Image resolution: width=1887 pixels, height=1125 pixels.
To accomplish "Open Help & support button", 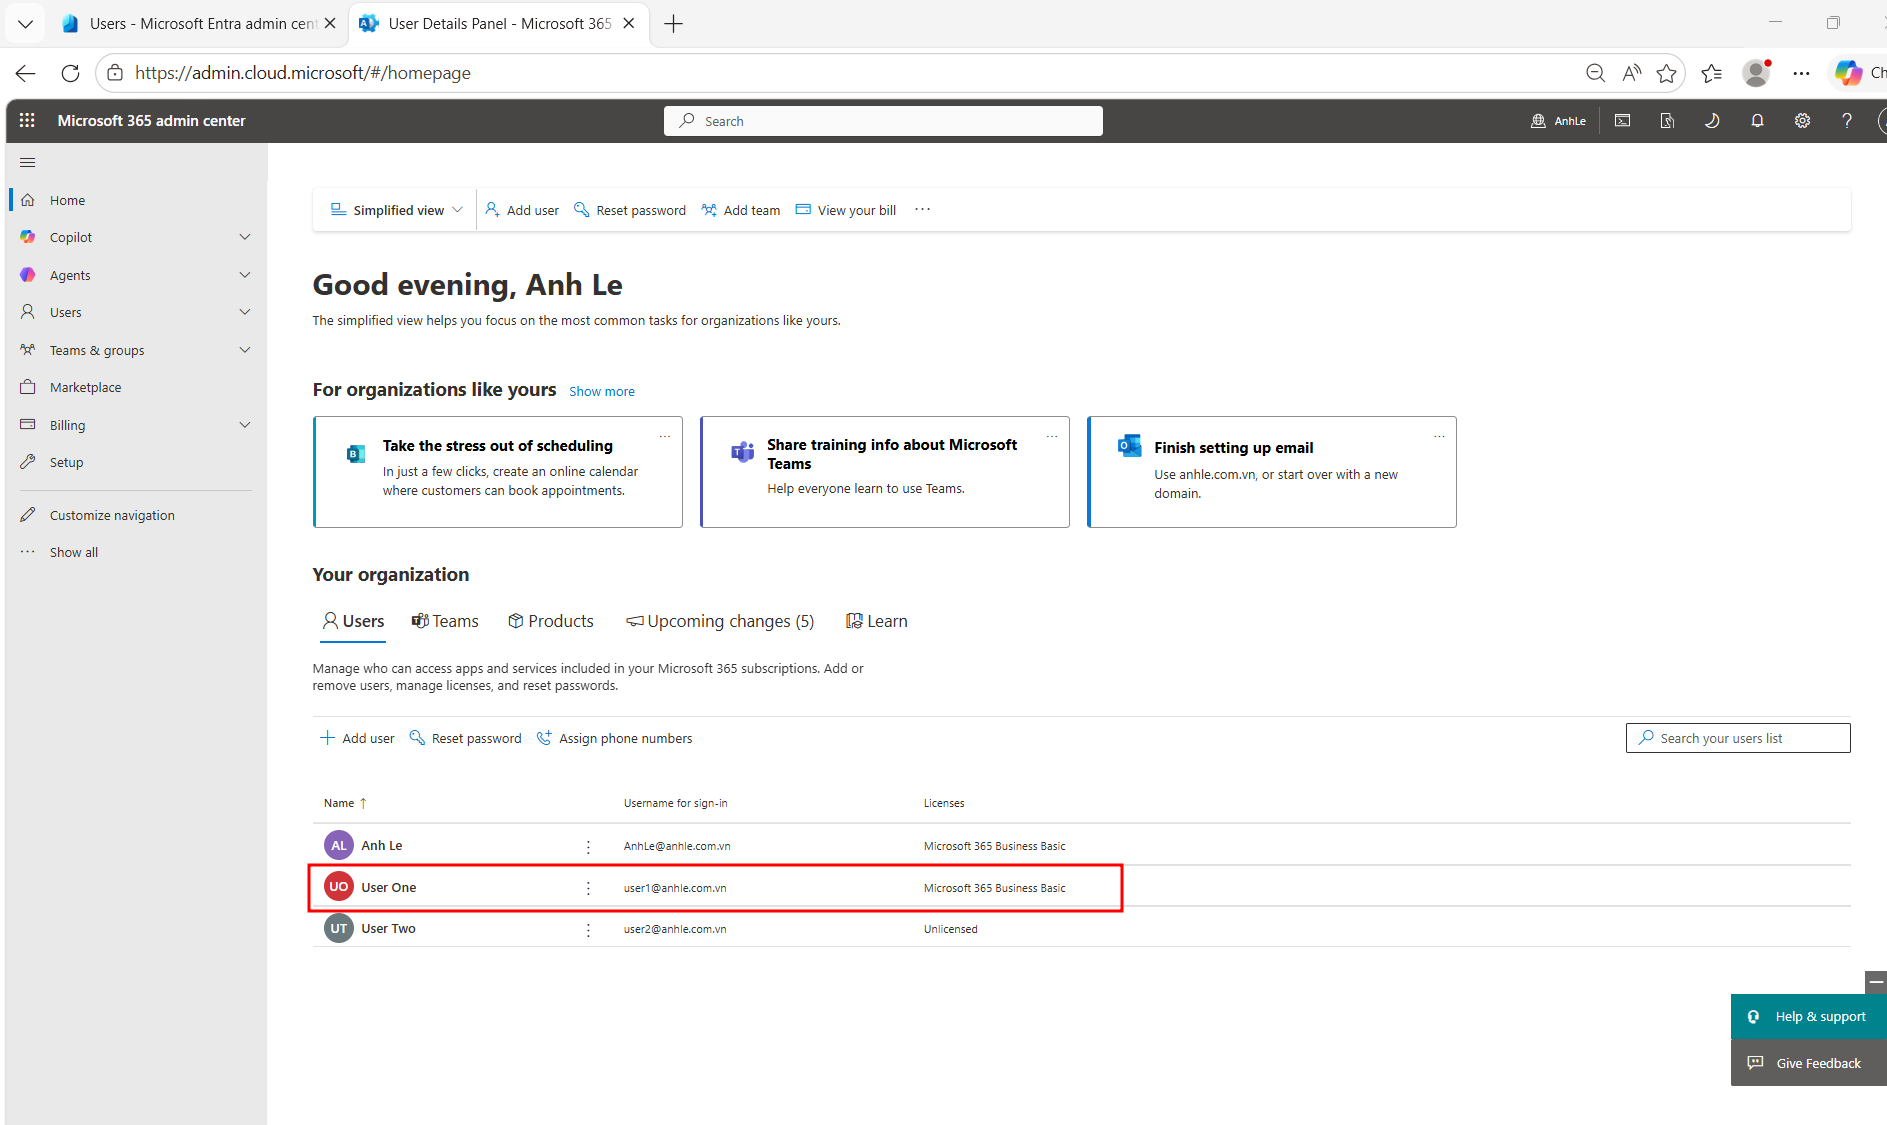I will pyautogui.click(x=1809, y=1016).
